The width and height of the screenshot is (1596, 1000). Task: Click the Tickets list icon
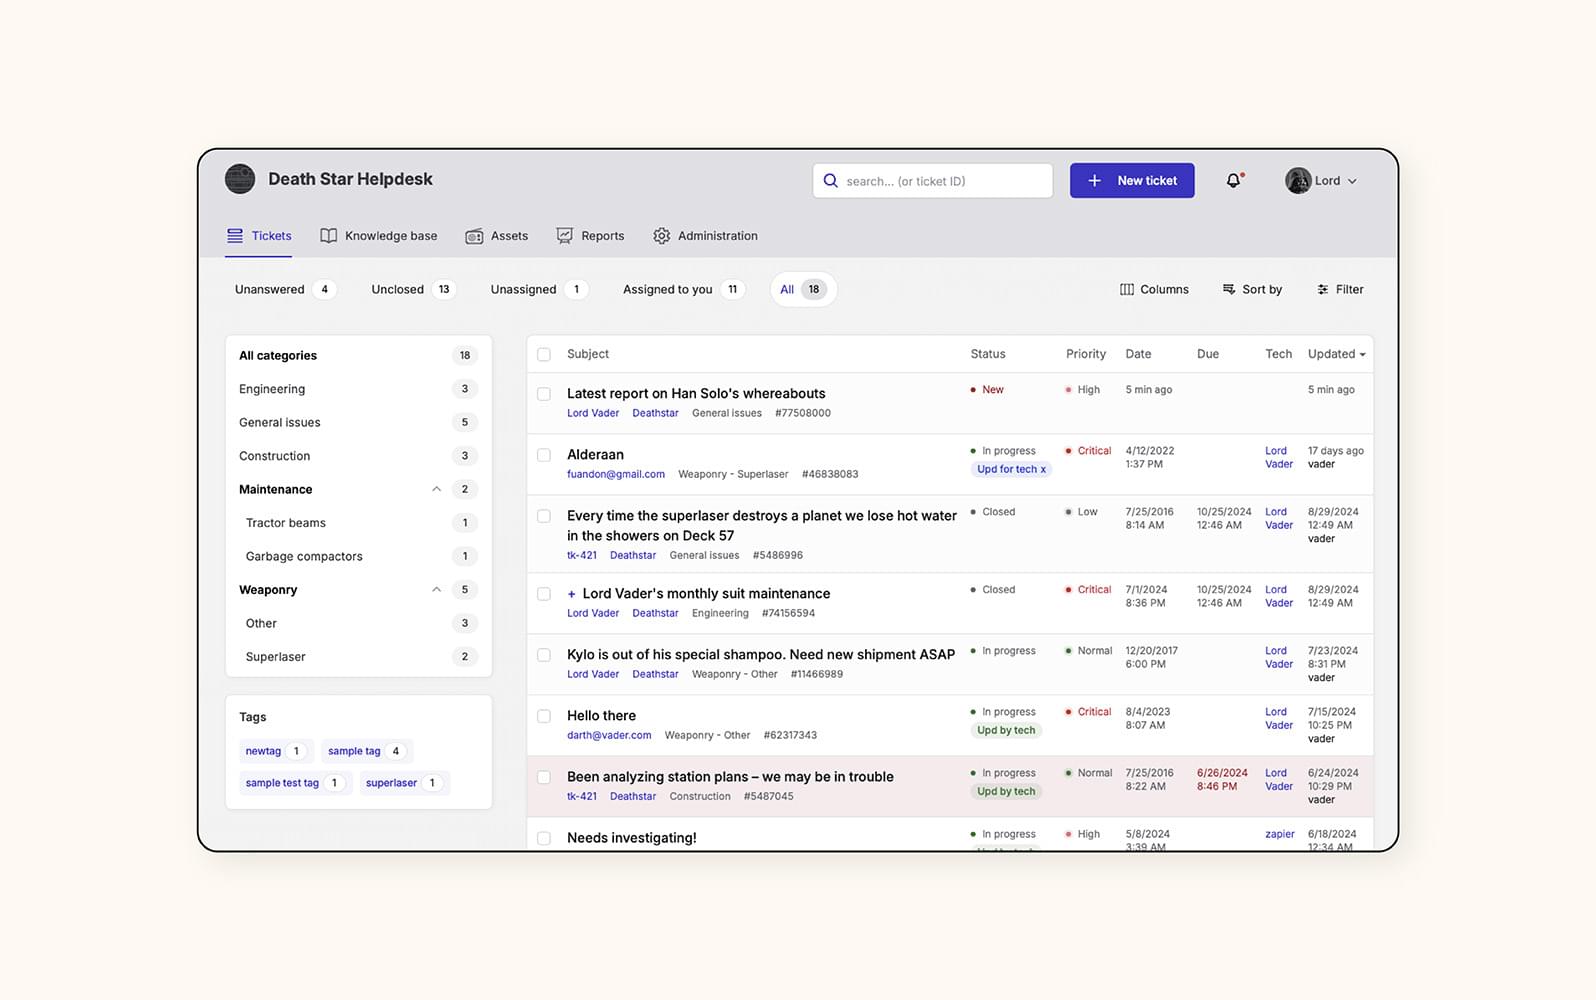[235, 236]
